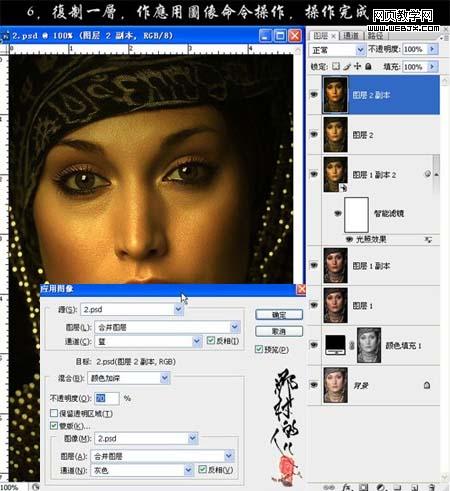Open the fx layer style icon
Screen dimensions: 450x491
(348, 487)
